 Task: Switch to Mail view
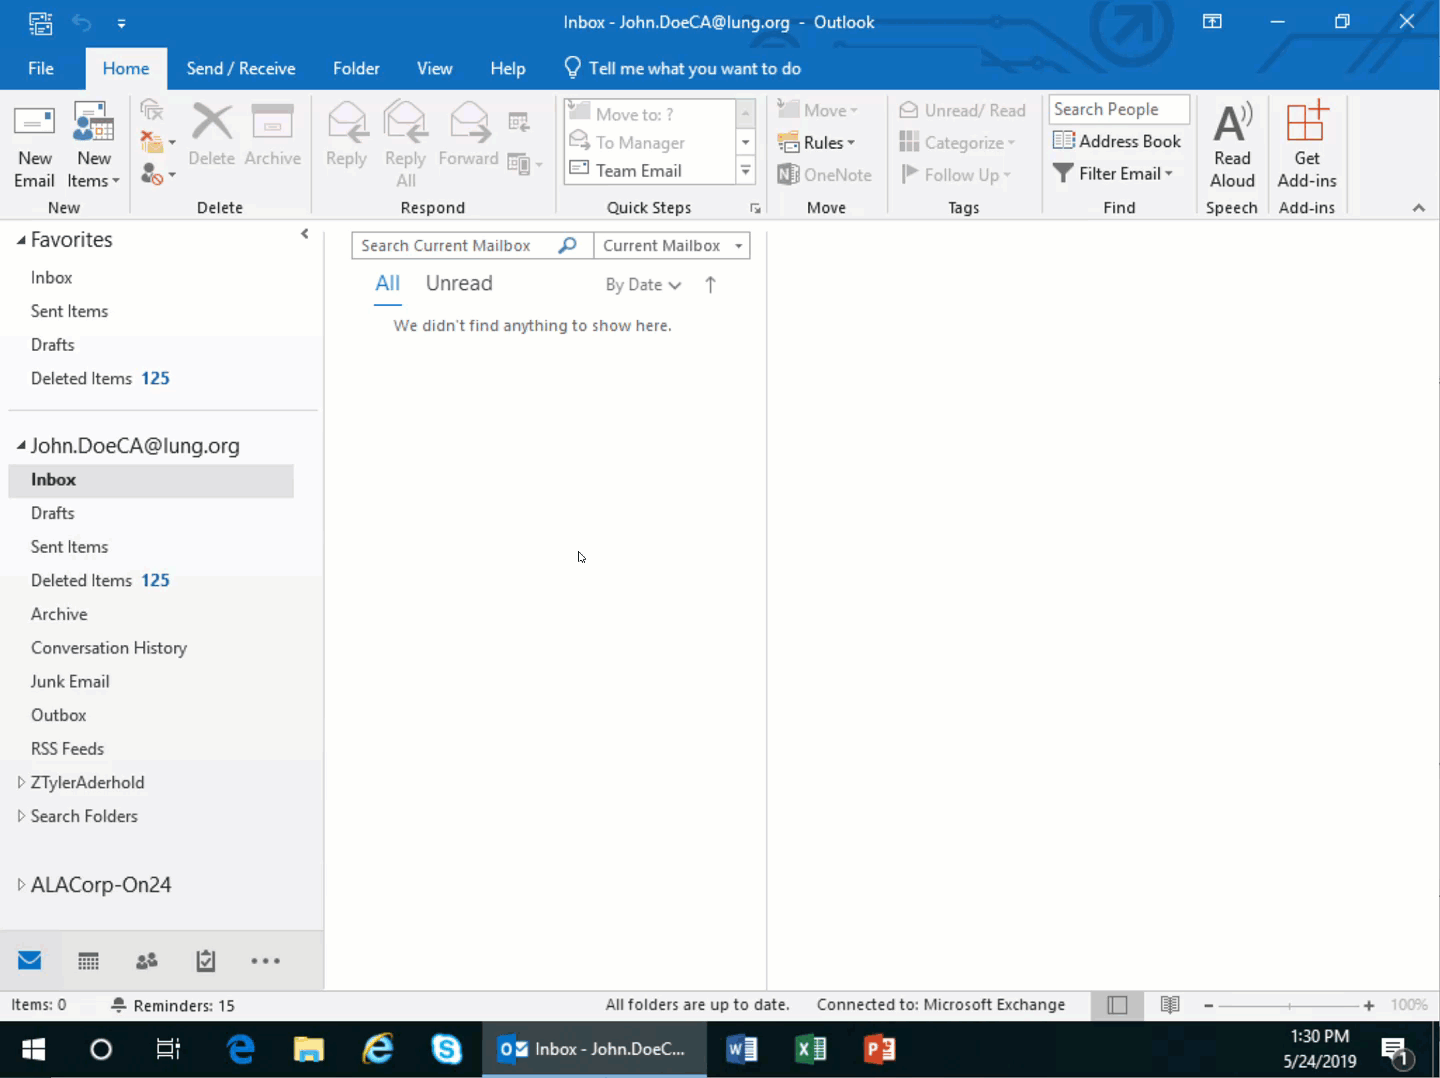pyautogui.click(x=30, y=961)
